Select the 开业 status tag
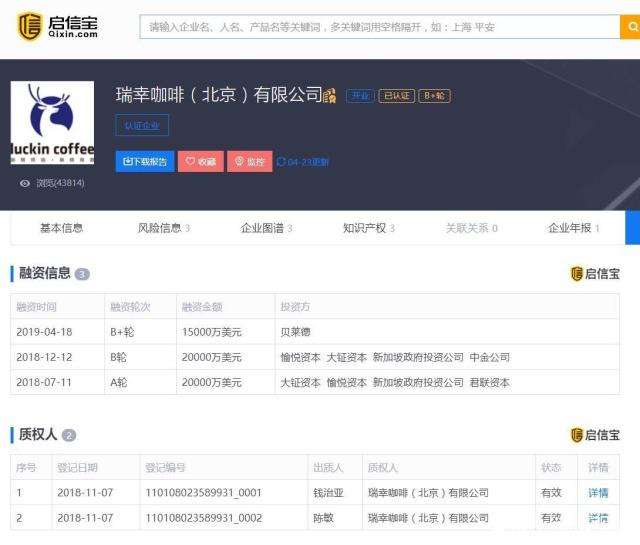This screenshot has width=640, height=545. (x=360, y=96)
